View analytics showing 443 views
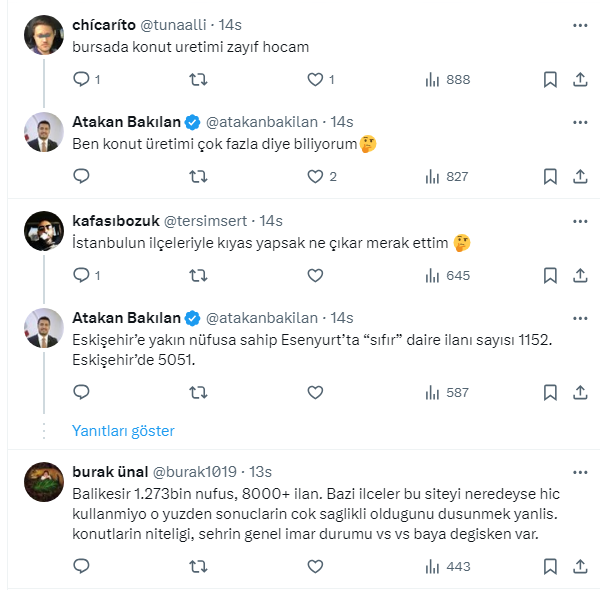The width and height of the screenshot is (600, 590). tap(446, 567)
